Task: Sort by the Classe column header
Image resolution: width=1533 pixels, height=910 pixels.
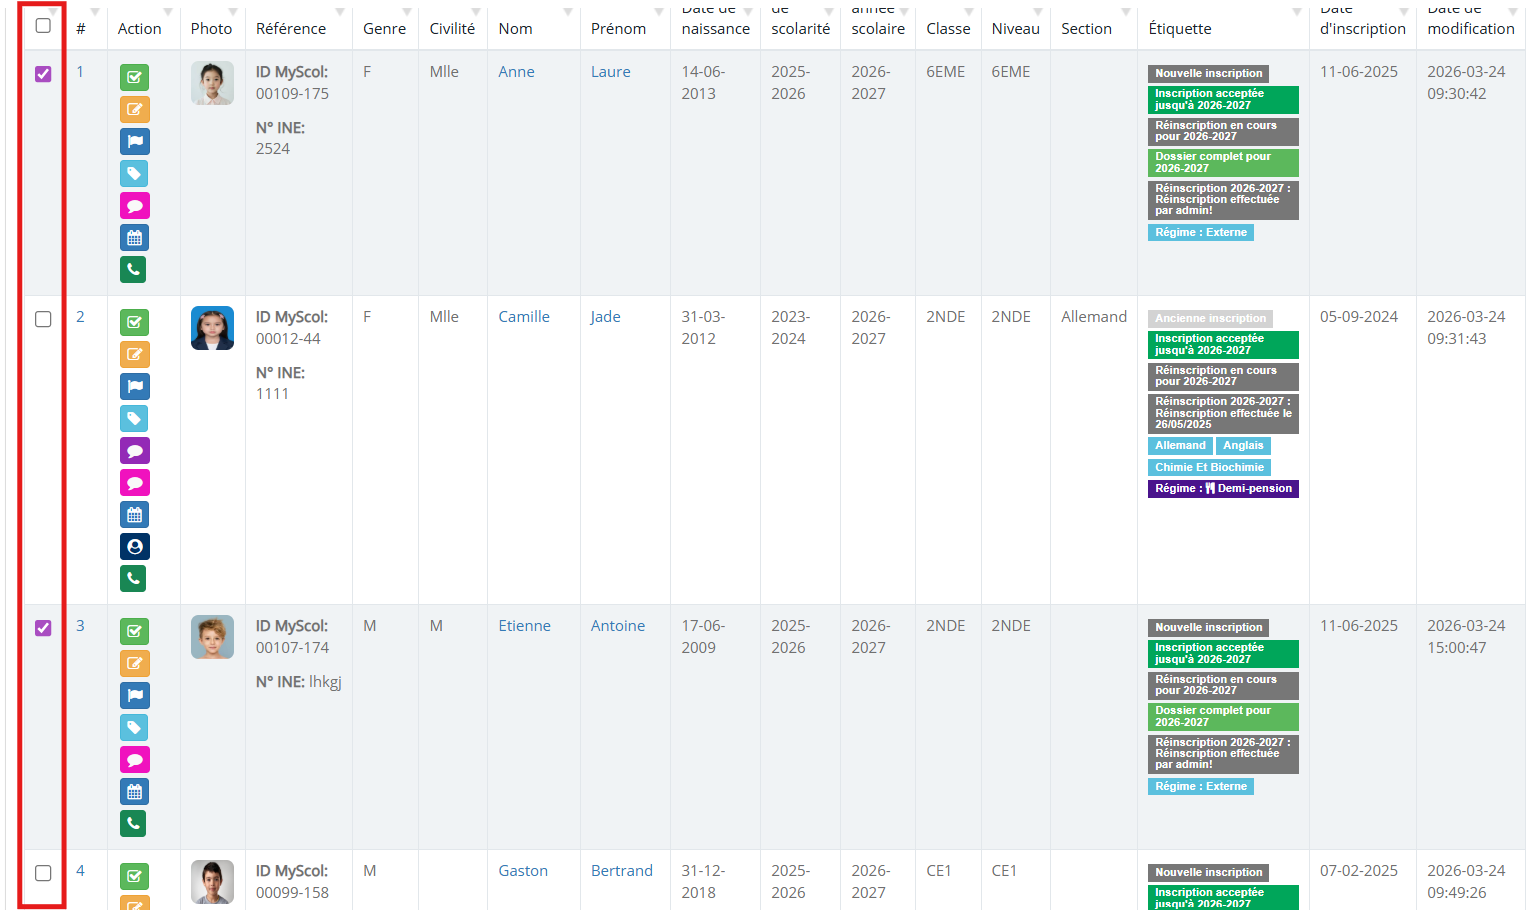Action: pos(947,29)
